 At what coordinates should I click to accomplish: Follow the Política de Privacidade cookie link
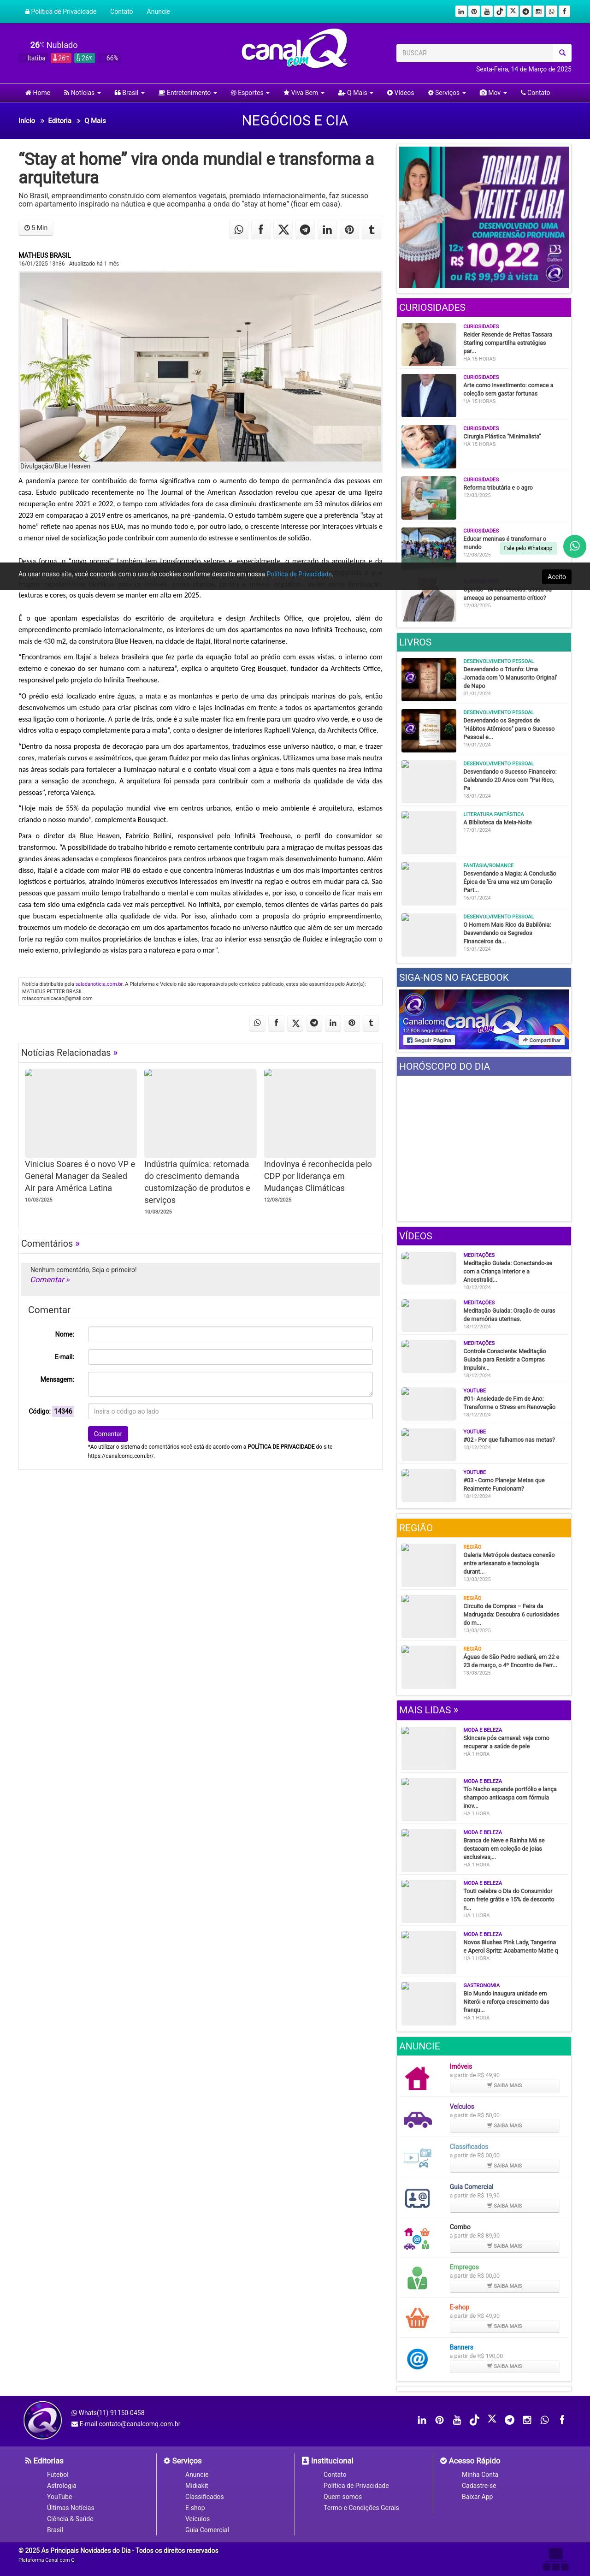[x=298, y=574]
